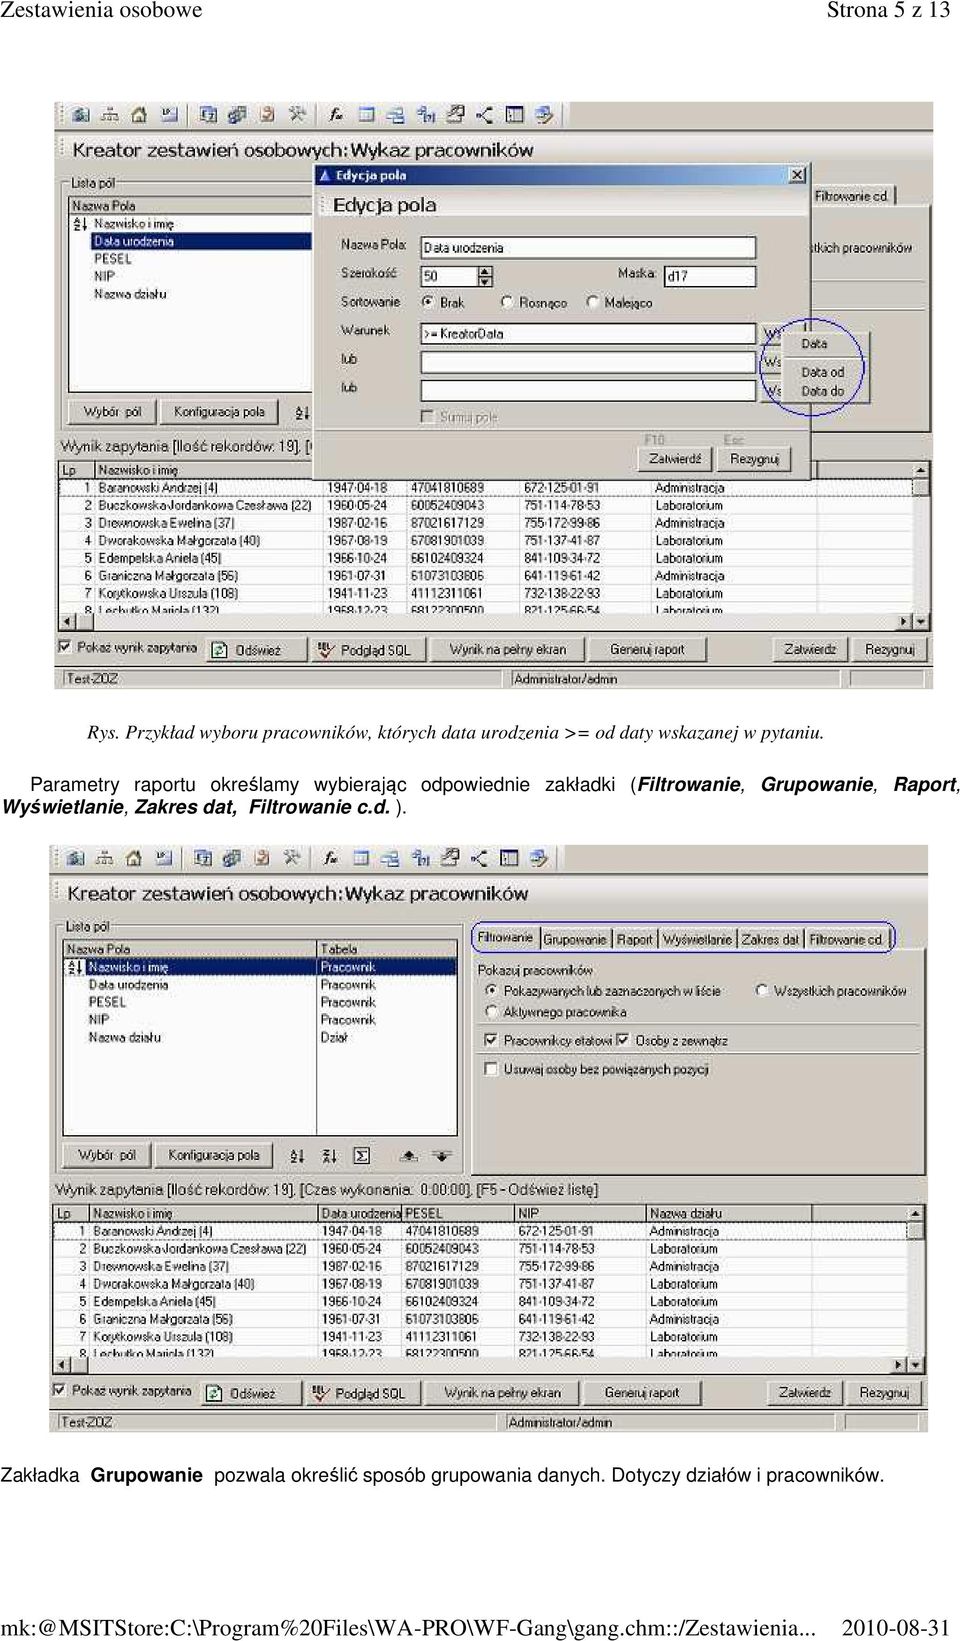This screenshot has width=960, height=1641.
Task: Choose Data do from the popup menu
Action: click(822, 391)
